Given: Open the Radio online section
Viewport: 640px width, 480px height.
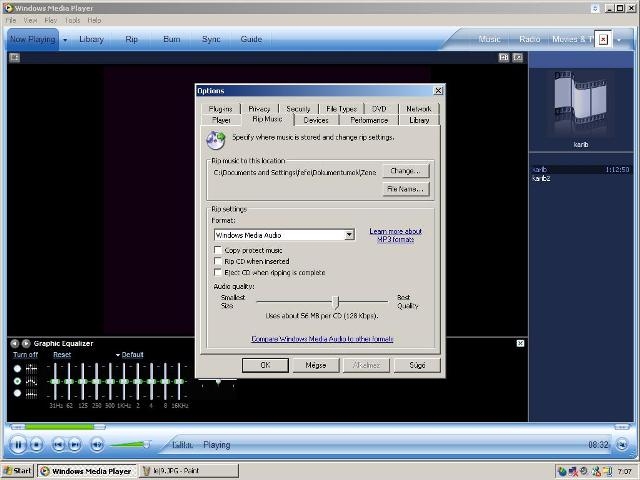Looking at the screenshot, I should pos(529,39).
